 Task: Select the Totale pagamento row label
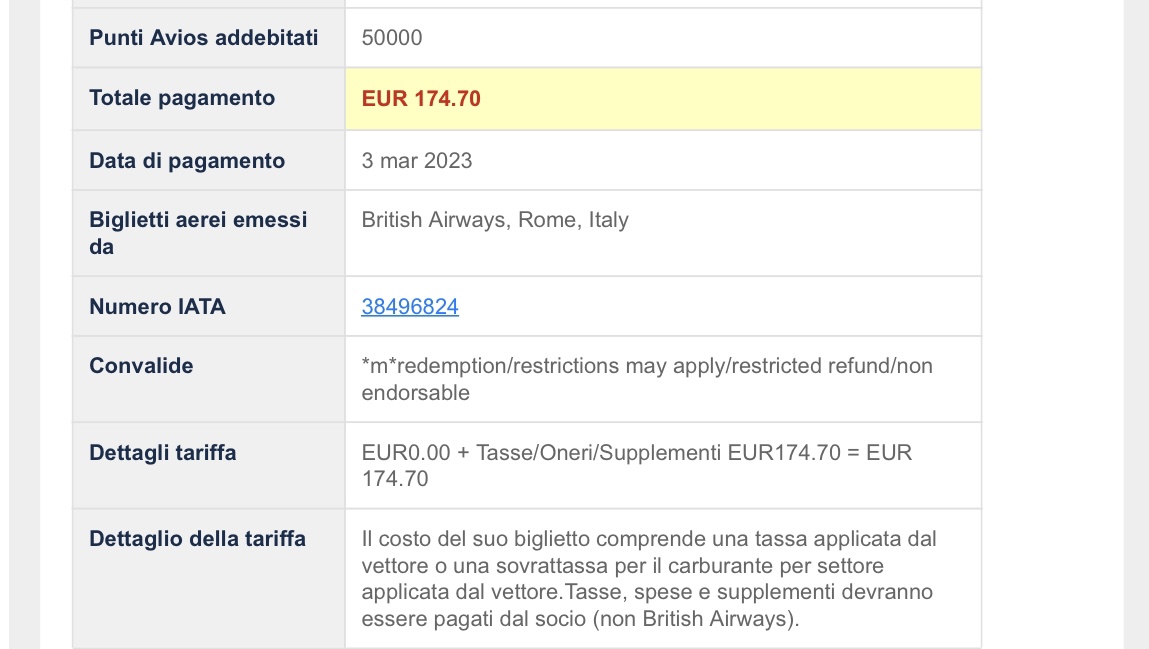coord(182,98)
